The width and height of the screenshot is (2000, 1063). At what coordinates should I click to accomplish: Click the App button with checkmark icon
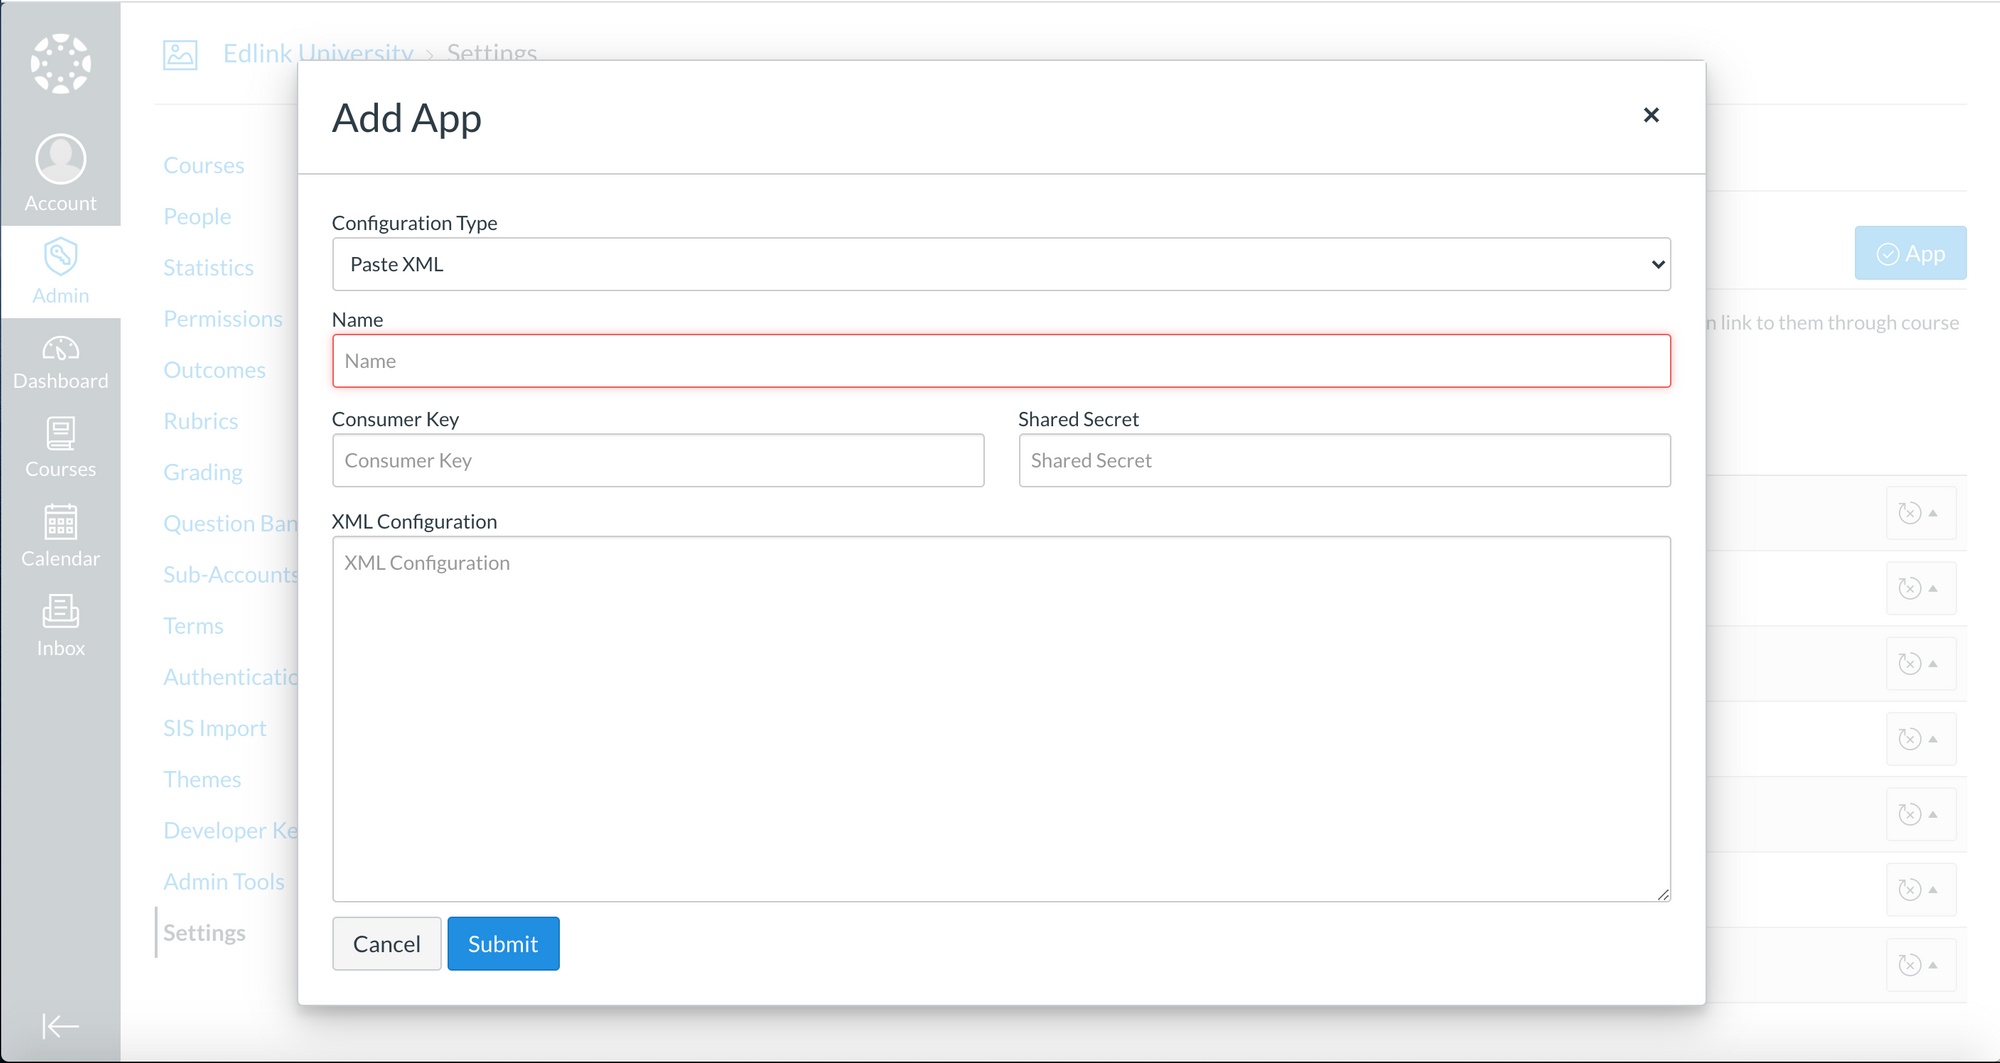1909,253
